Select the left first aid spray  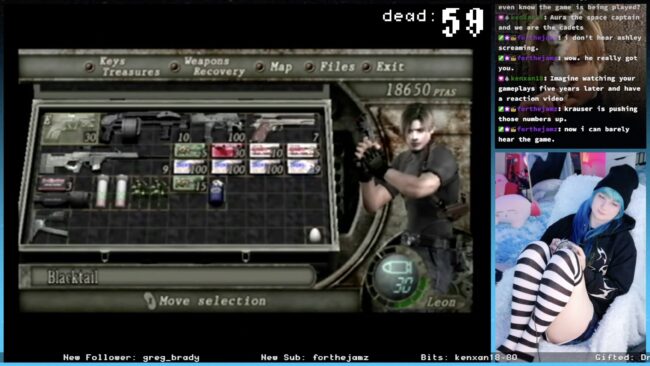[102, 191]
